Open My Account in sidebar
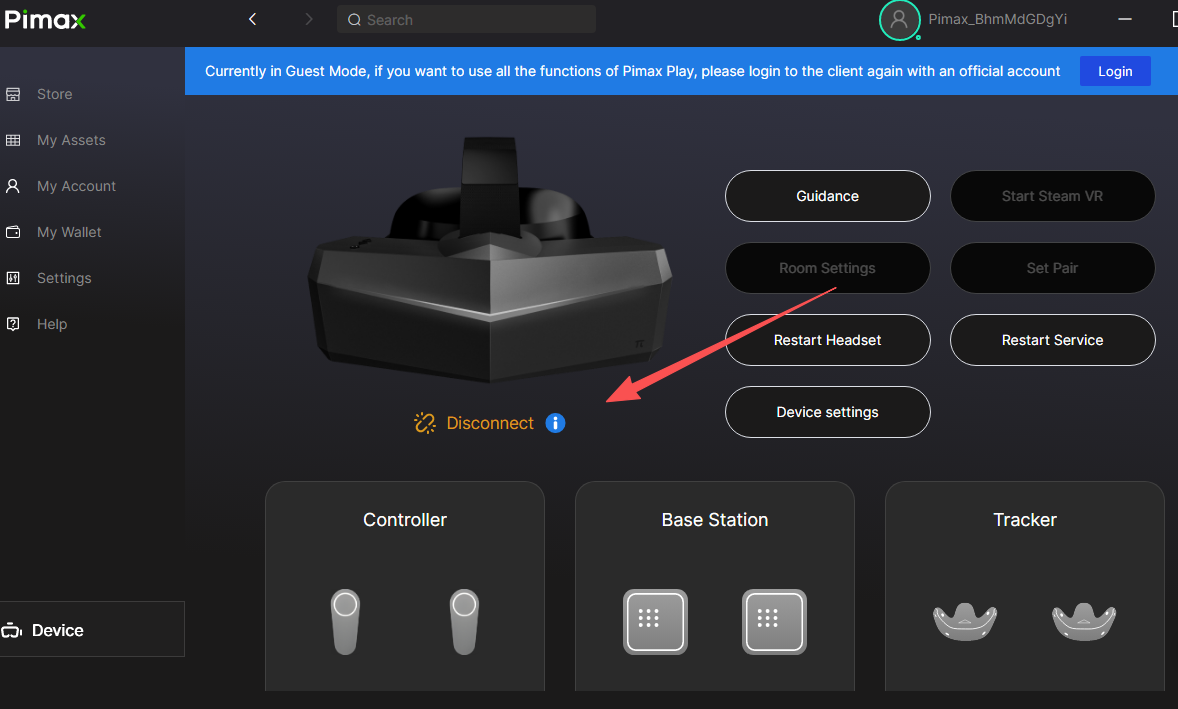 click(x=77, y=186)
